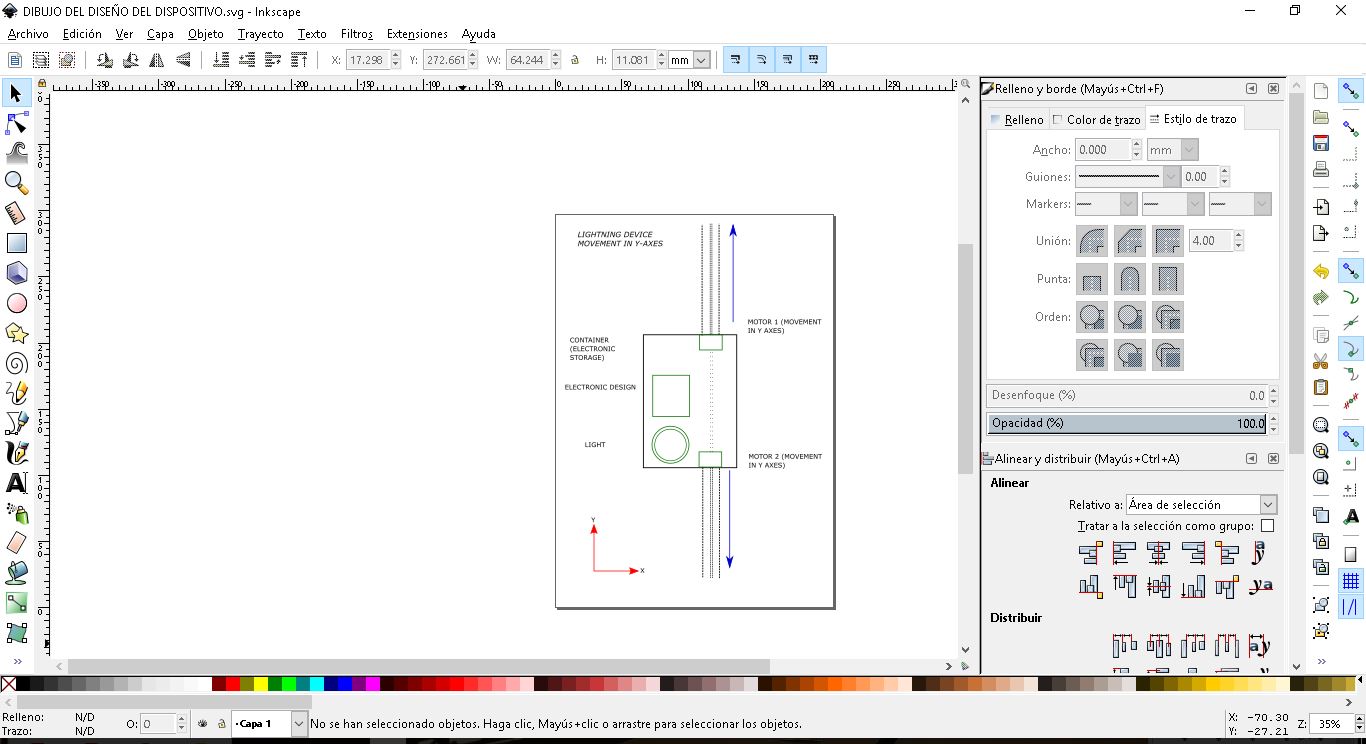Toggle the width-height lock icon

pyautogui.click(x=575, y=60)
